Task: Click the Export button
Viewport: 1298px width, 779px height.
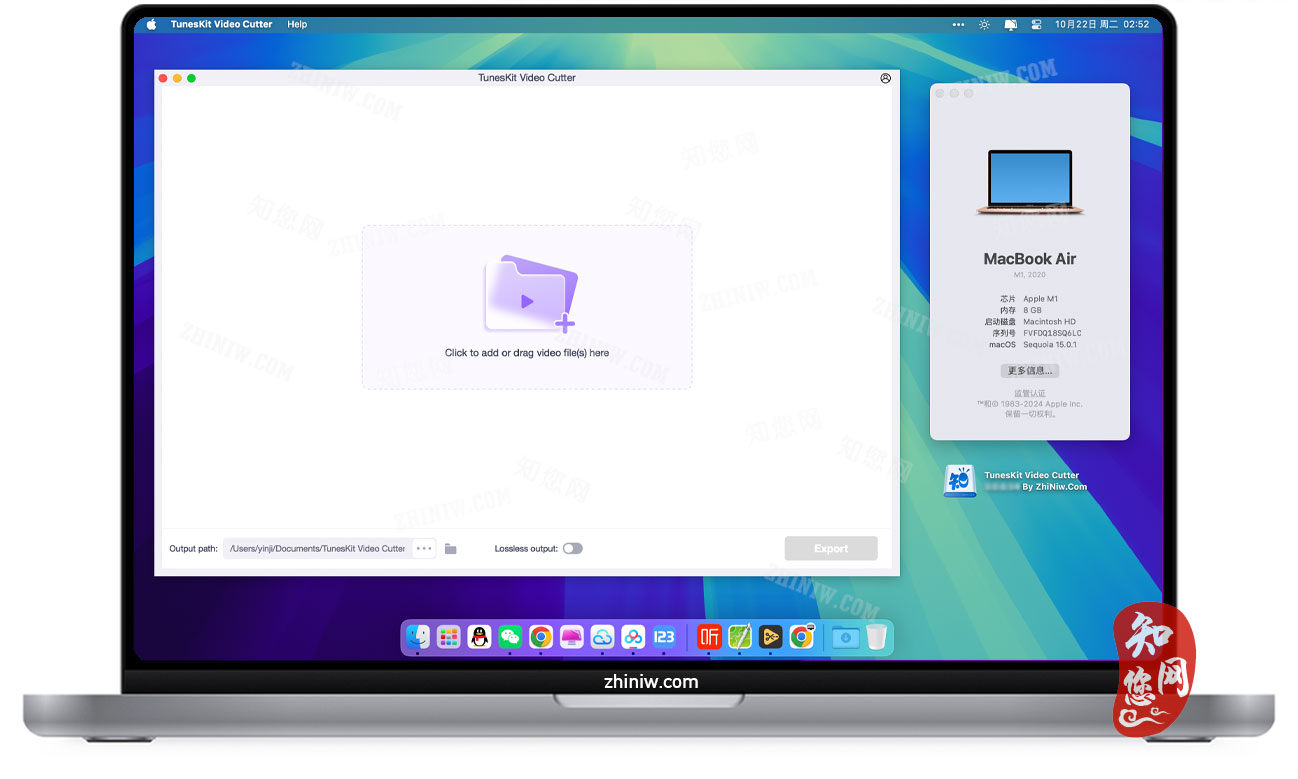Action: tap(831, 548)
